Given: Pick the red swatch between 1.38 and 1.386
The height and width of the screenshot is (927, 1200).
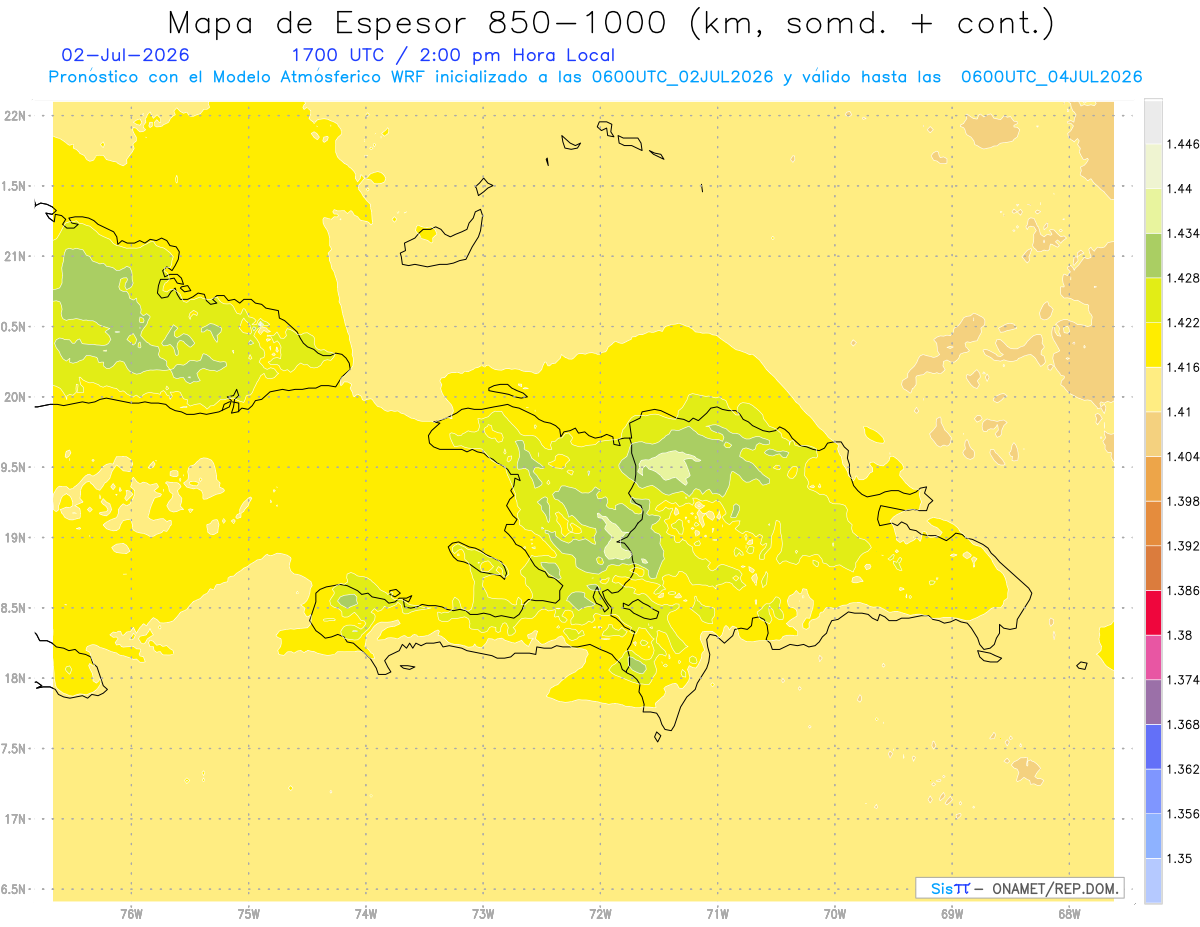Looking at the screenshot, I should coord(1153,612).
